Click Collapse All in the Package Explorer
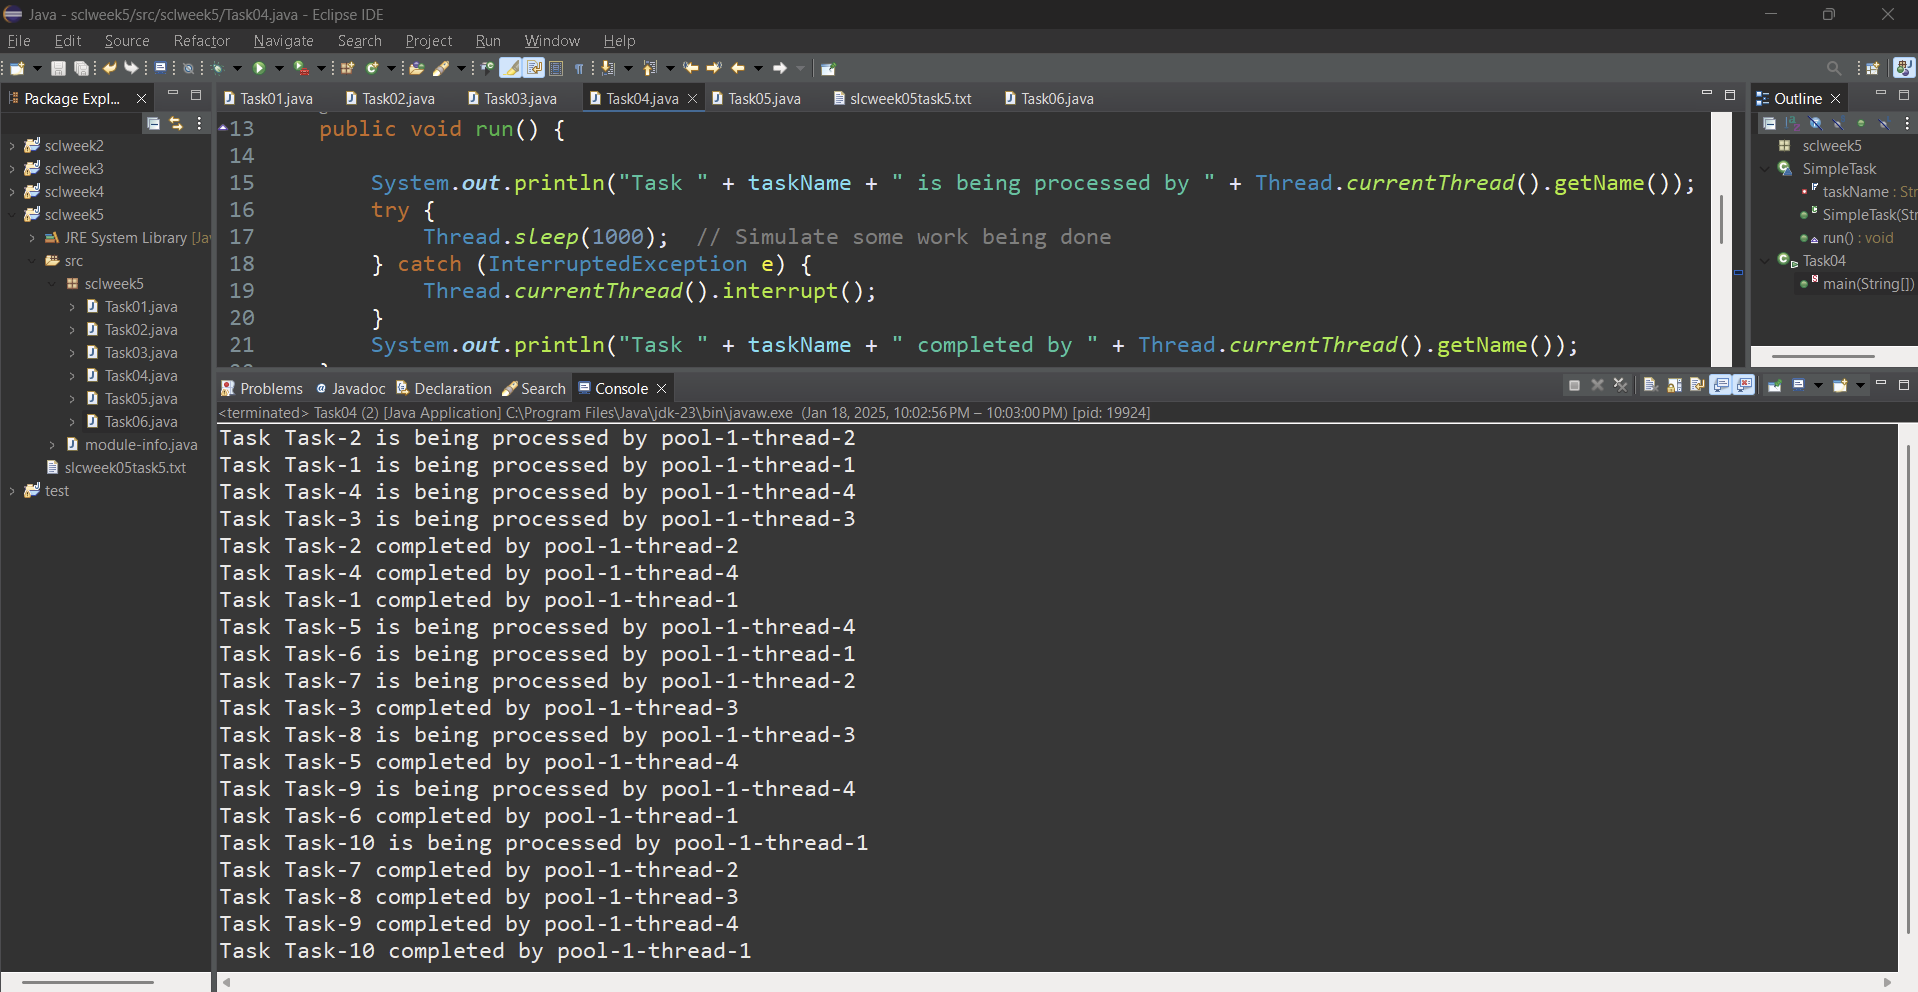 pos(153,123)
